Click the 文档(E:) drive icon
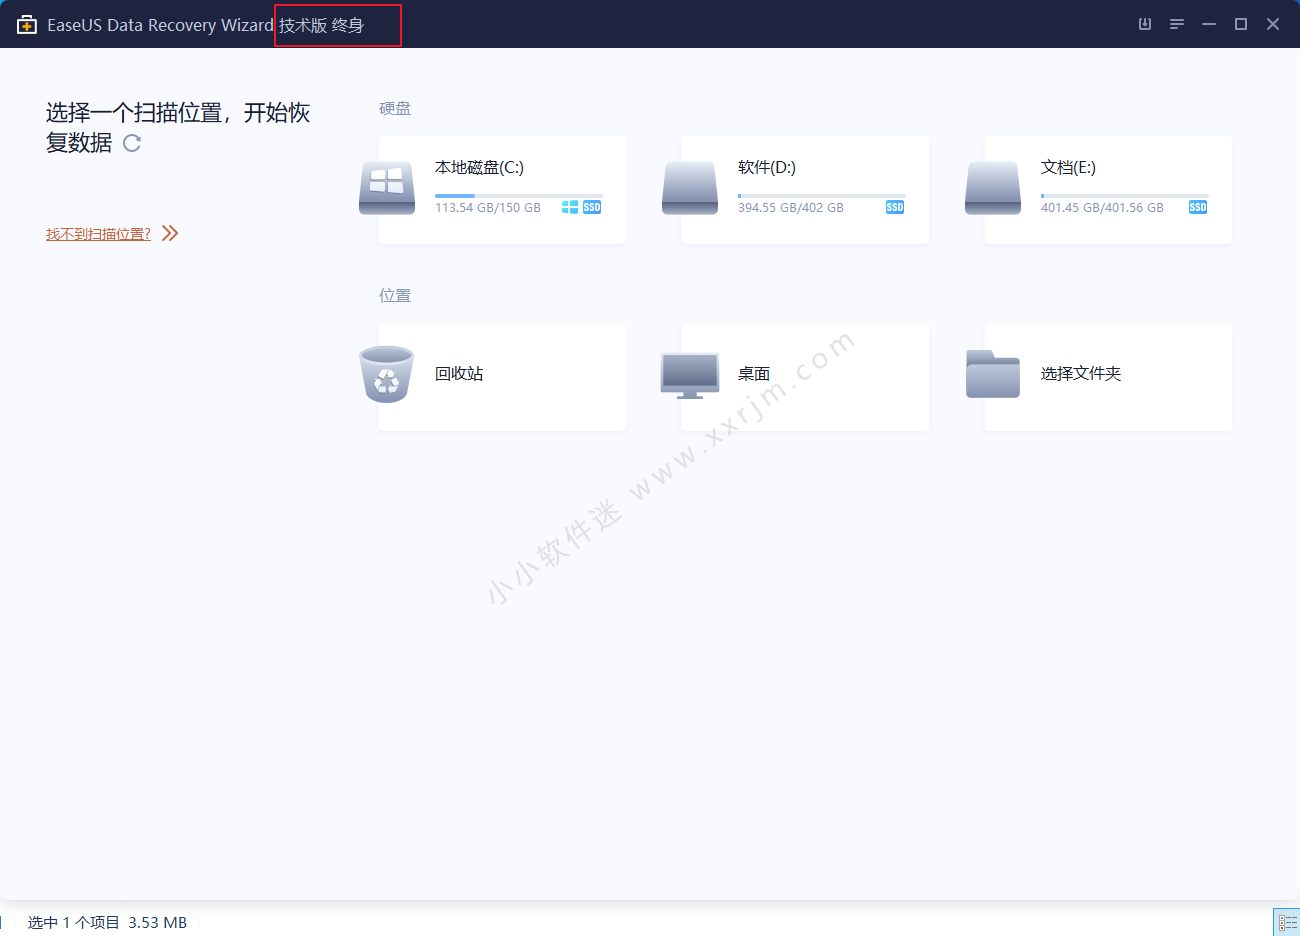This screenshot has height=936, width=1300. coord(993,188)
